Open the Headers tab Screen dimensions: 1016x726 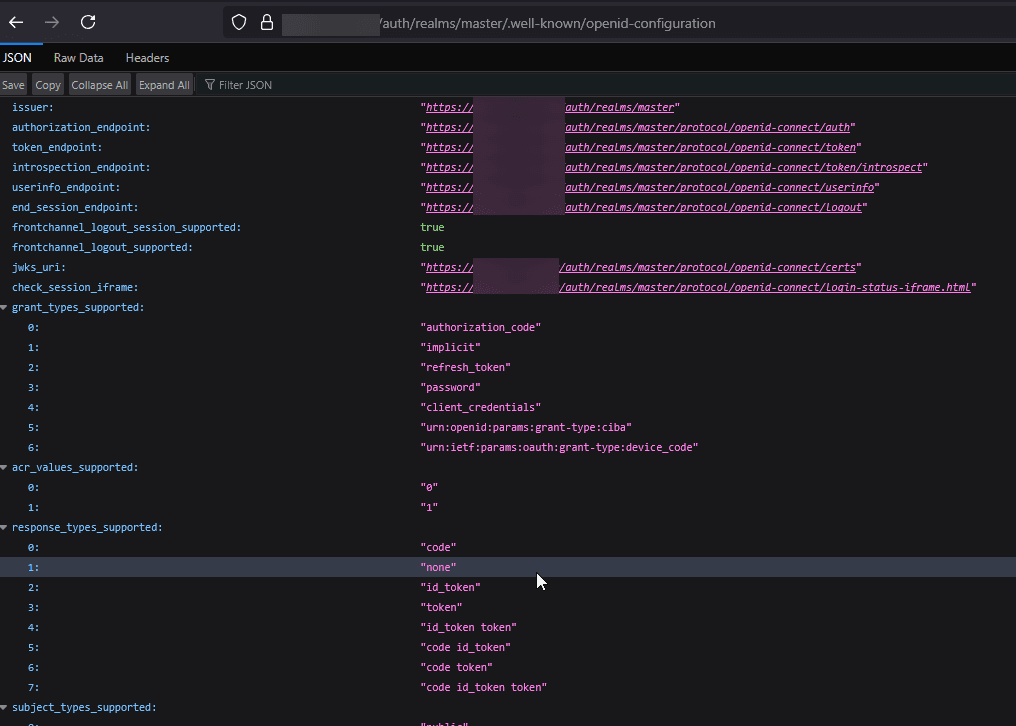pos(147,58)
